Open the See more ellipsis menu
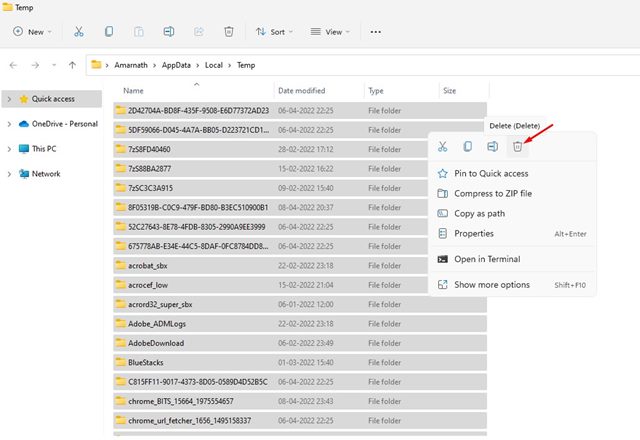 click(376, 31)
